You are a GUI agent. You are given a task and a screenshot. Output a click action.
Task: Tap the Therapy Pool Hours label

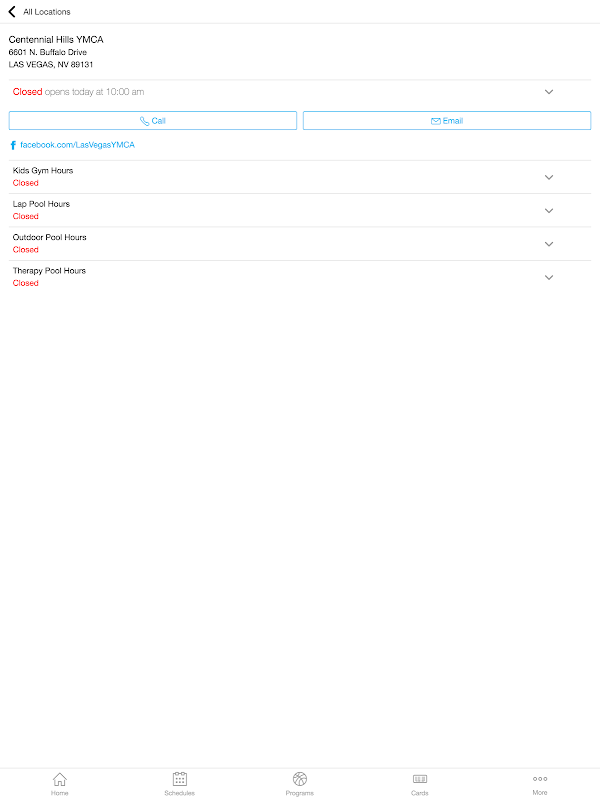[x=49, y=271]
